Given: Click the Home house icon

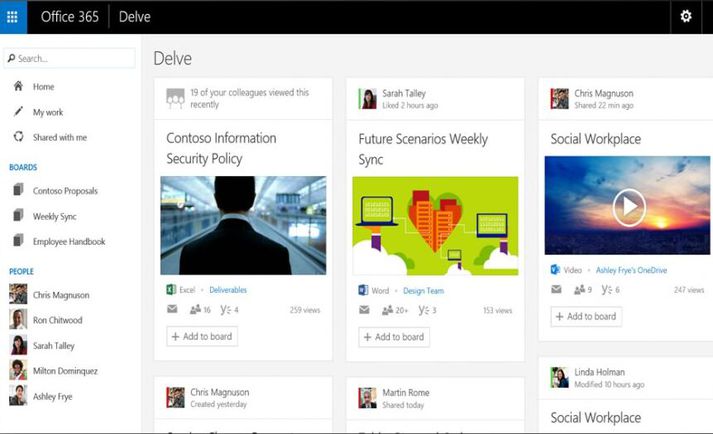Looking at the screenshot, I should pyautogui.click(x=18, y=86).
